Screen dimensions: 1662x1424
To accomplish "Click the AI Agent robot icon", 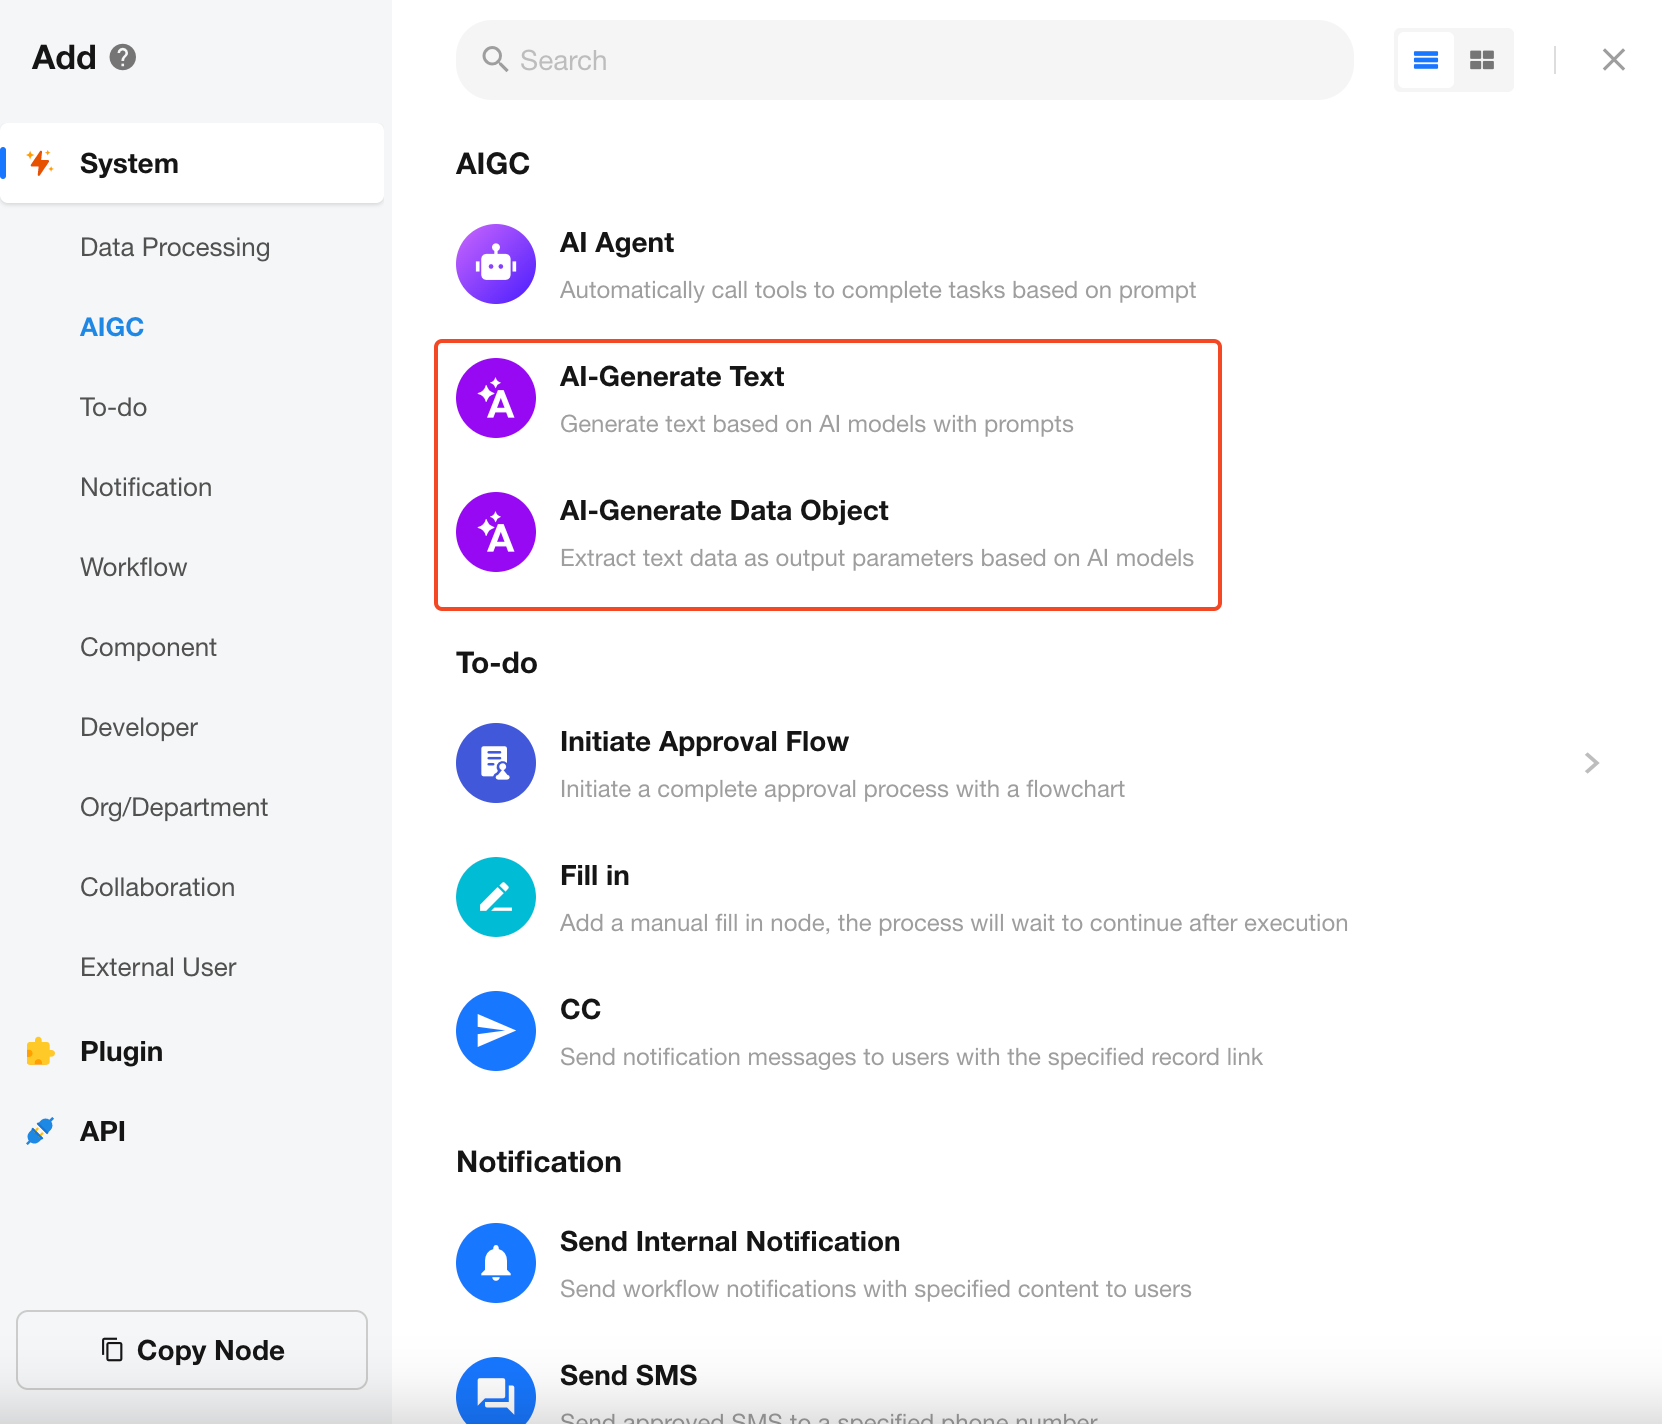I will 496,264.
